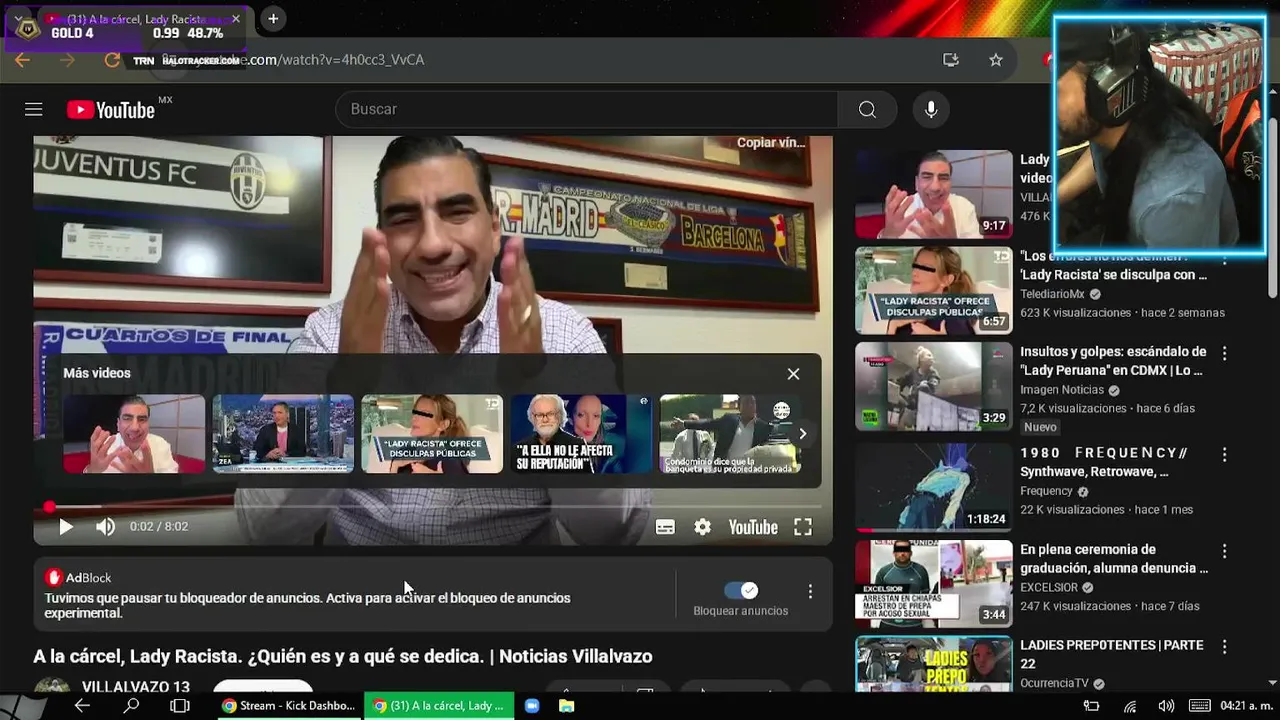Viewport: 1280px width, 720px height.
Task: Click the Buscar search field
Action: click(586, 109)
